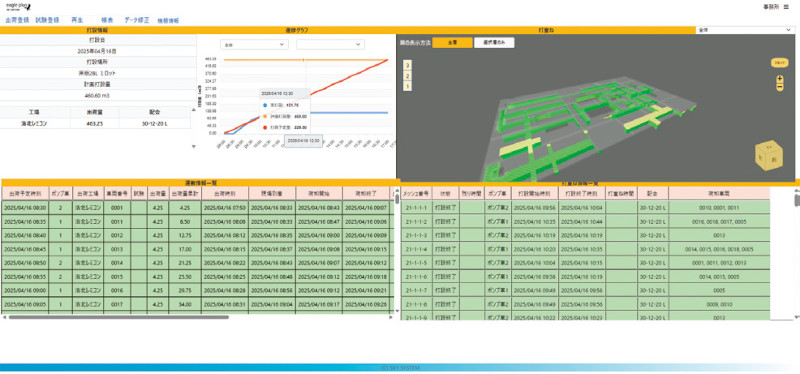Screen dimensions: 800x374
Task: Select mesh row 21-1-1-3
Action: pos(585,236)
